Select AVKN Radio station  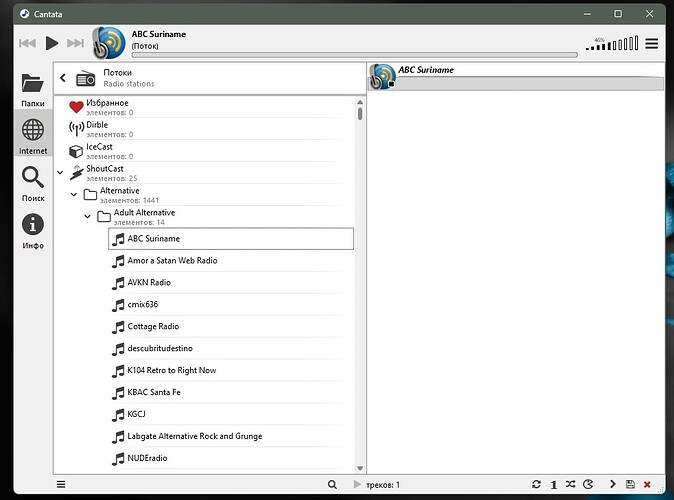click(231, 282)
